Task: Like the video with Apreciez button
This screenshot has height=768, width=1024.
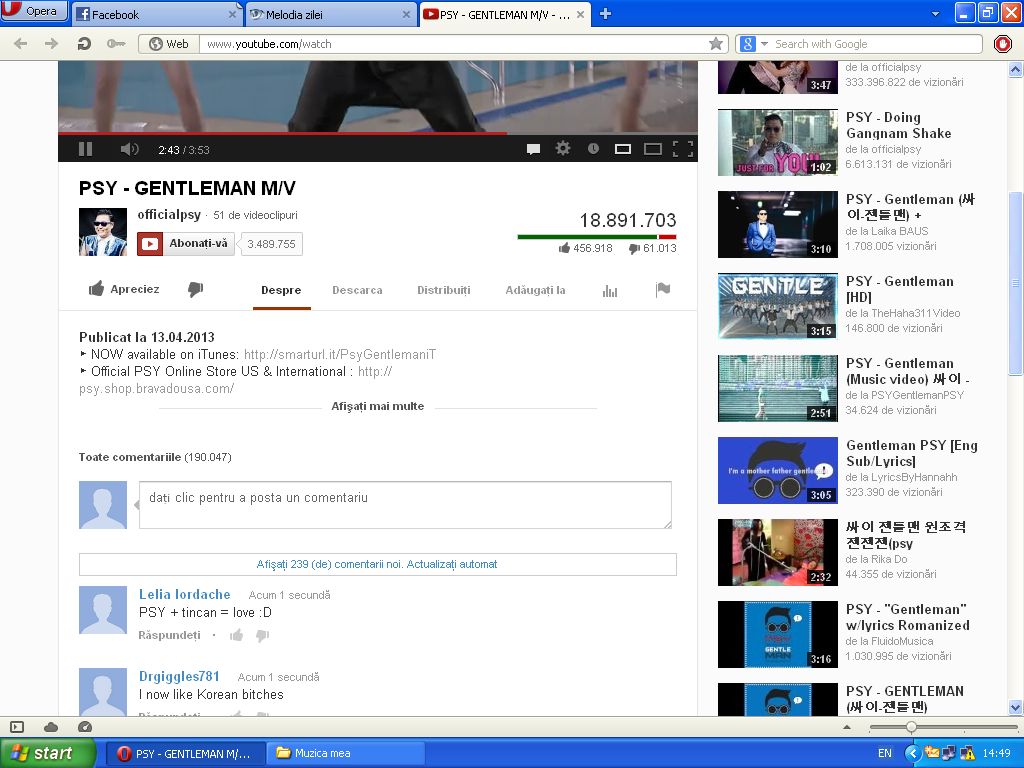Action: pyautogui.click(x=124, y=289)
